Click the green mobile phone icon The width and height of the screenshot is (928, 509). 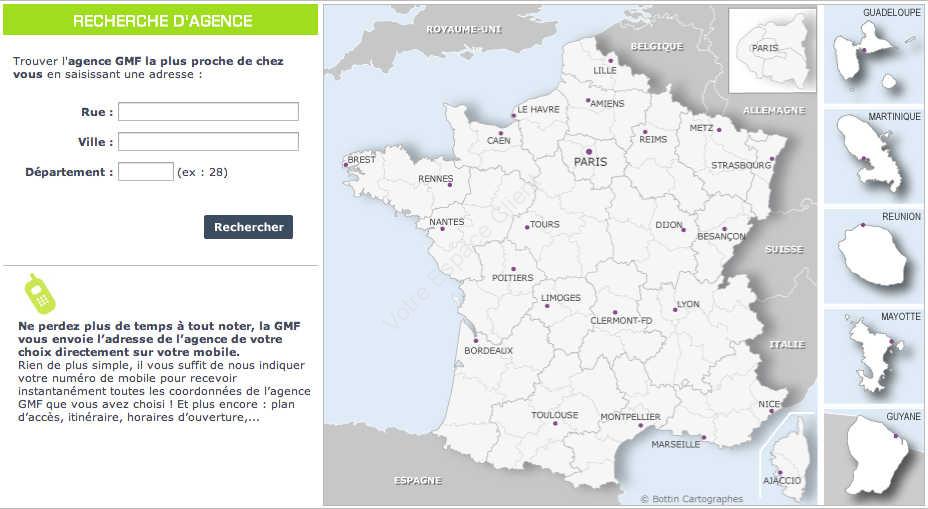coord(40,294)
